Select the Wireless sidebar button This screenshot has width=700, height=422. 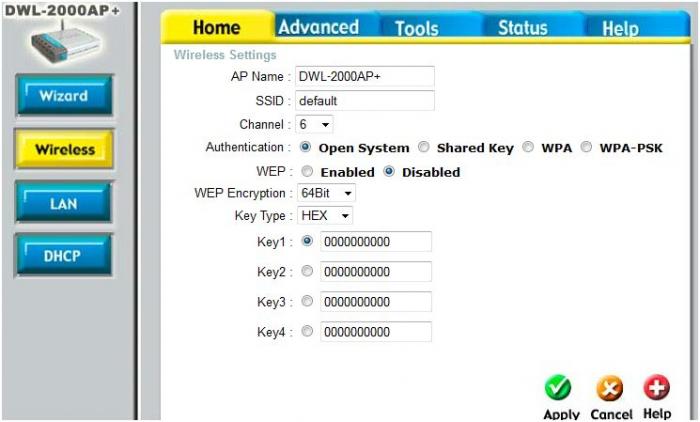pos(65,149)
